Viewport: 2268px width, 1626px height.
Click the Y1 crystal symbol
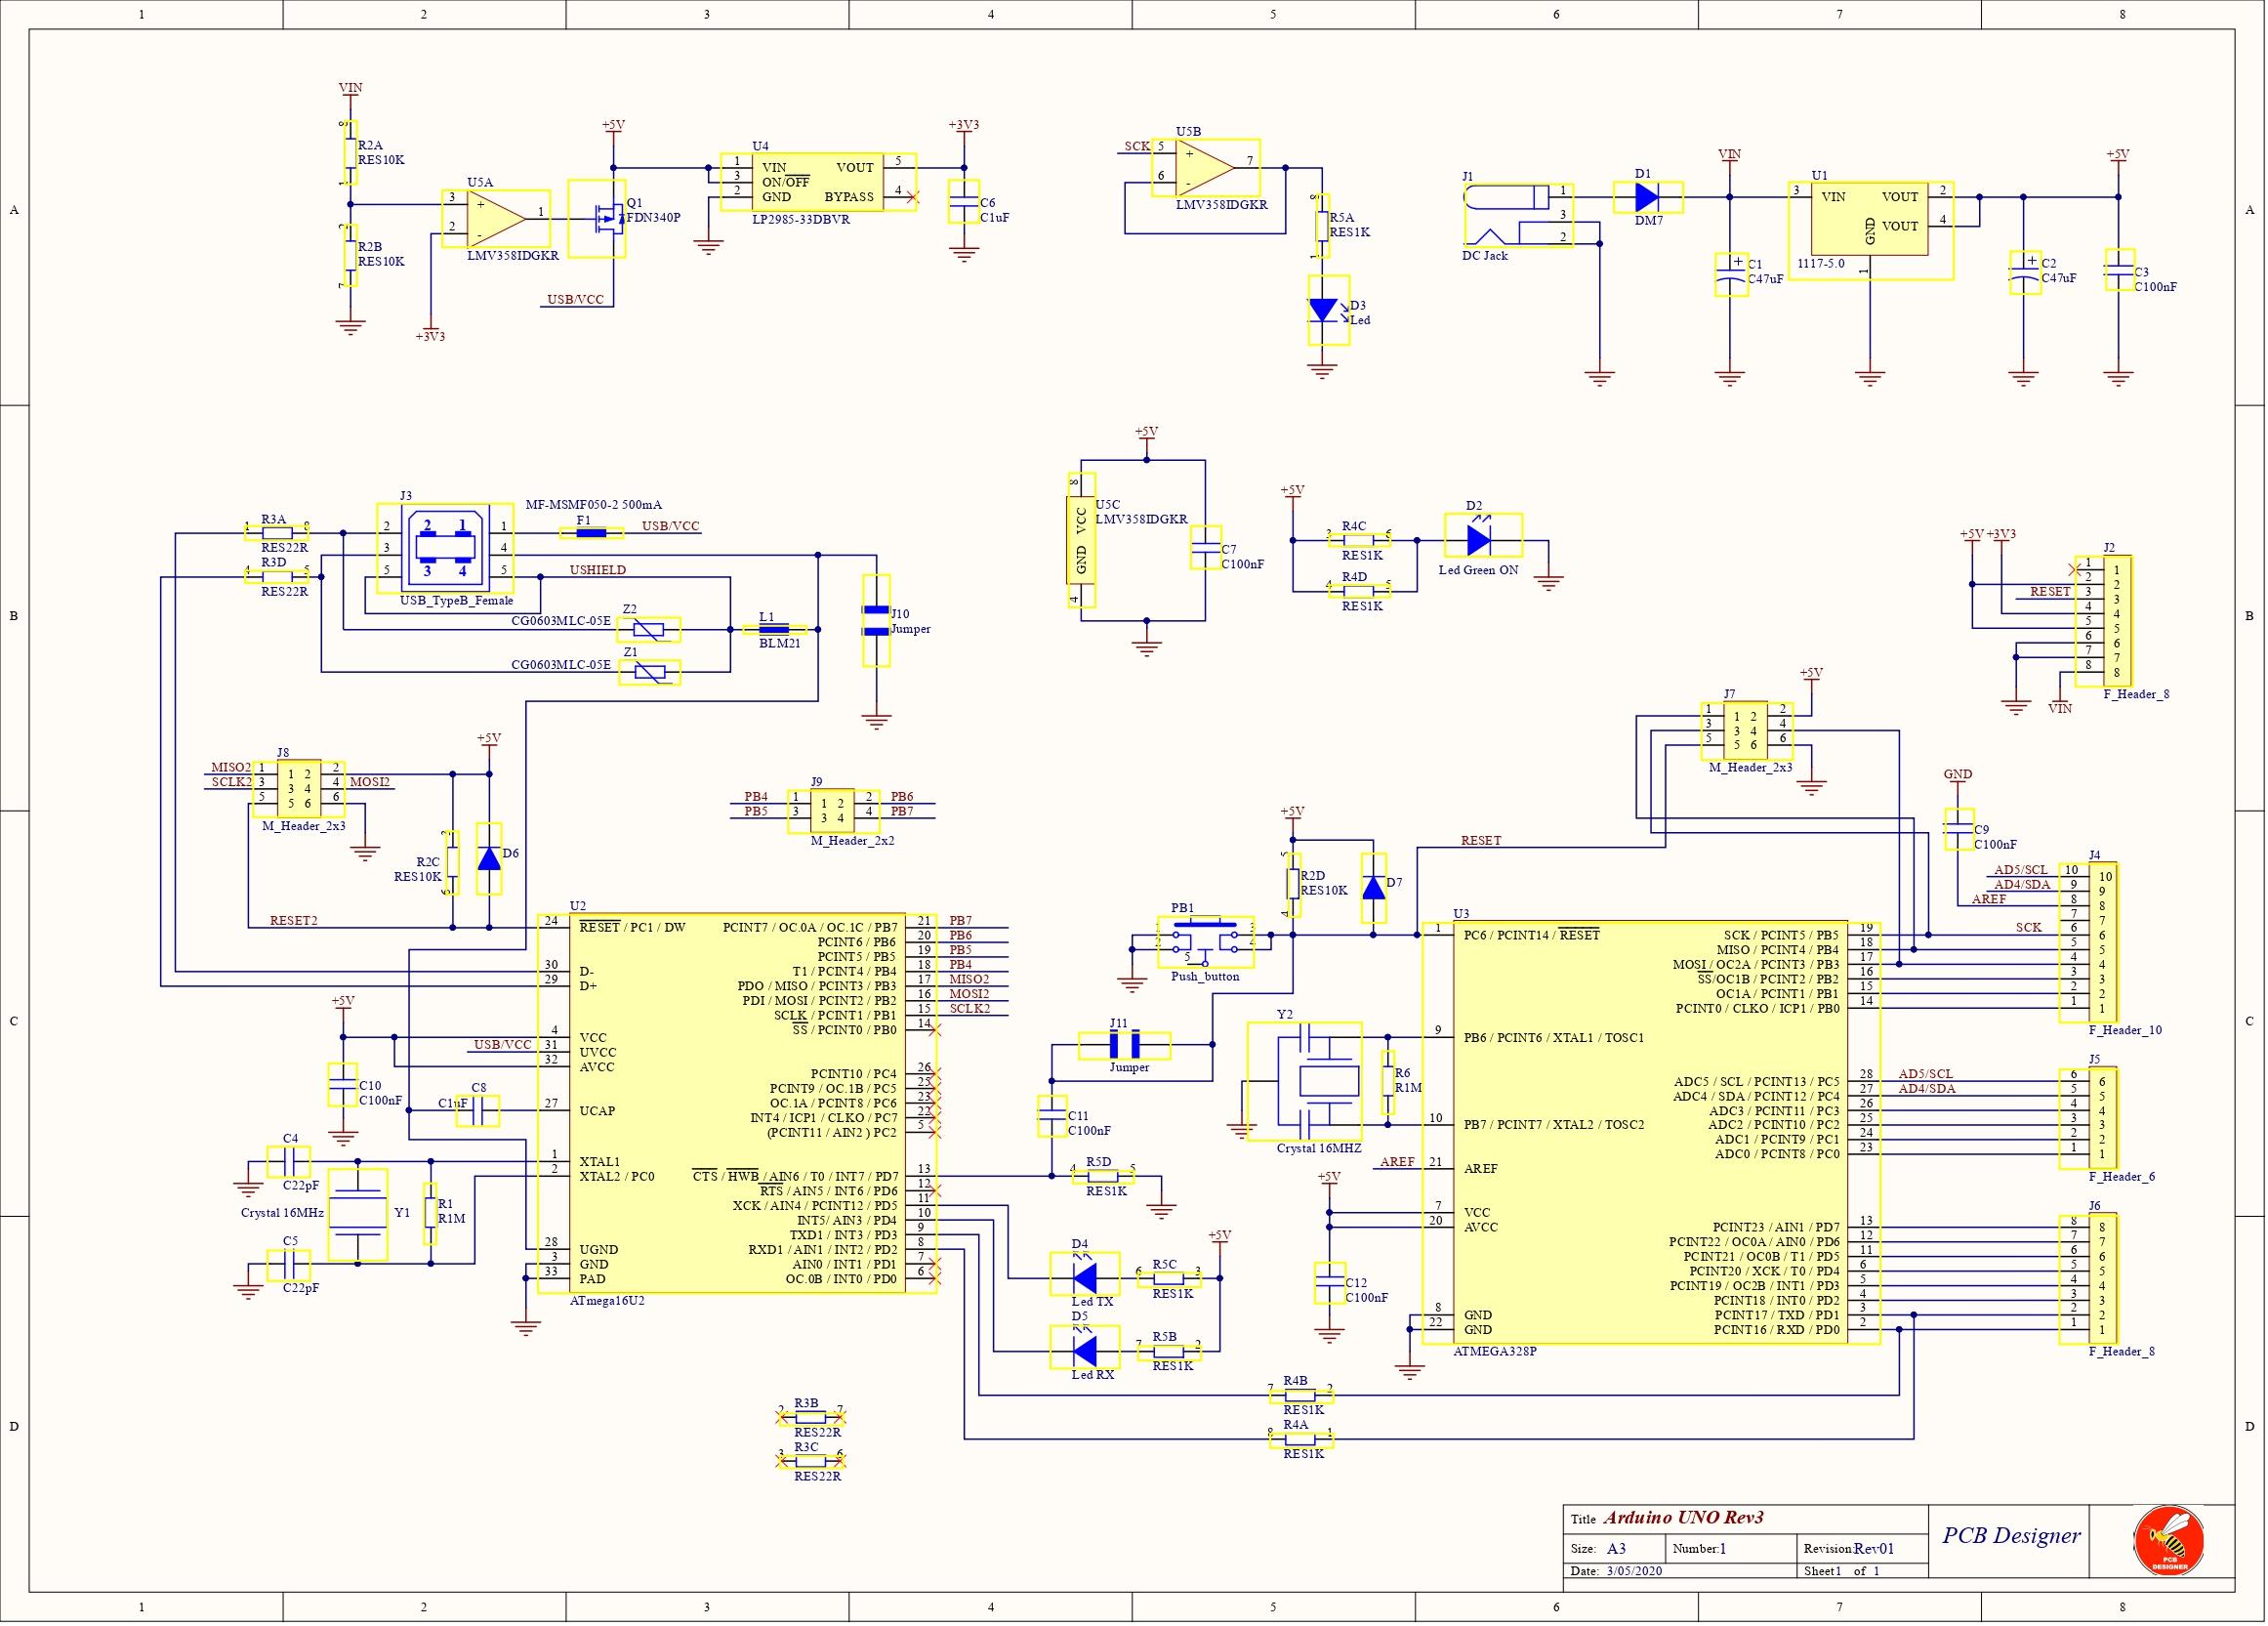tap(357, 1213)
